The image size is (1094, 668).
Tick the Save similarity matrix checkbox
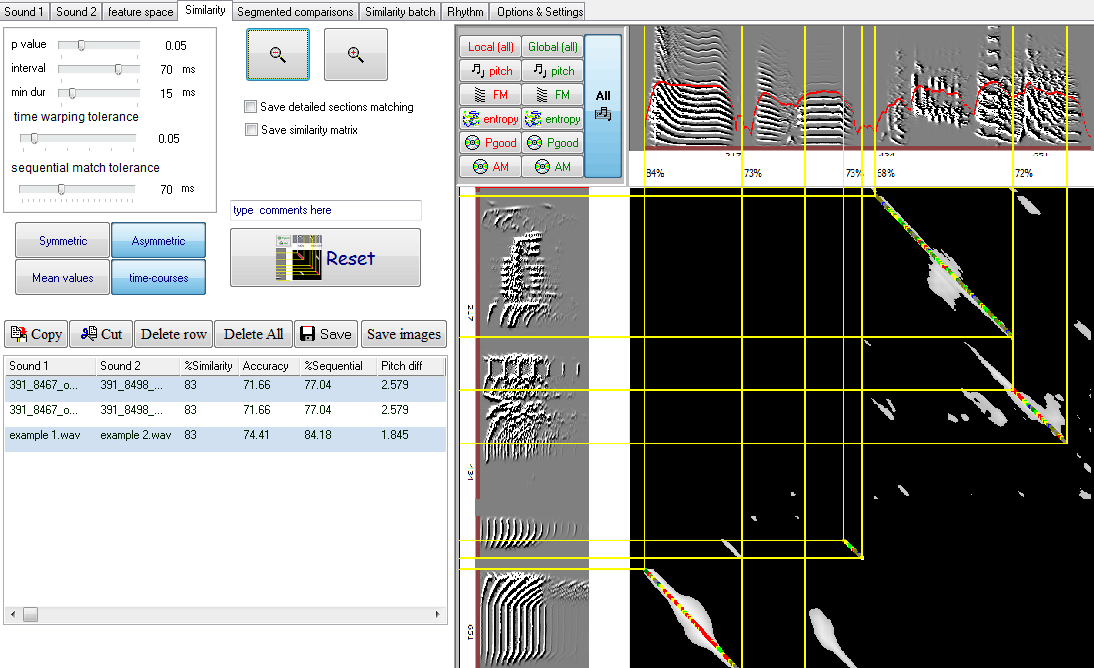pos(250,130)
